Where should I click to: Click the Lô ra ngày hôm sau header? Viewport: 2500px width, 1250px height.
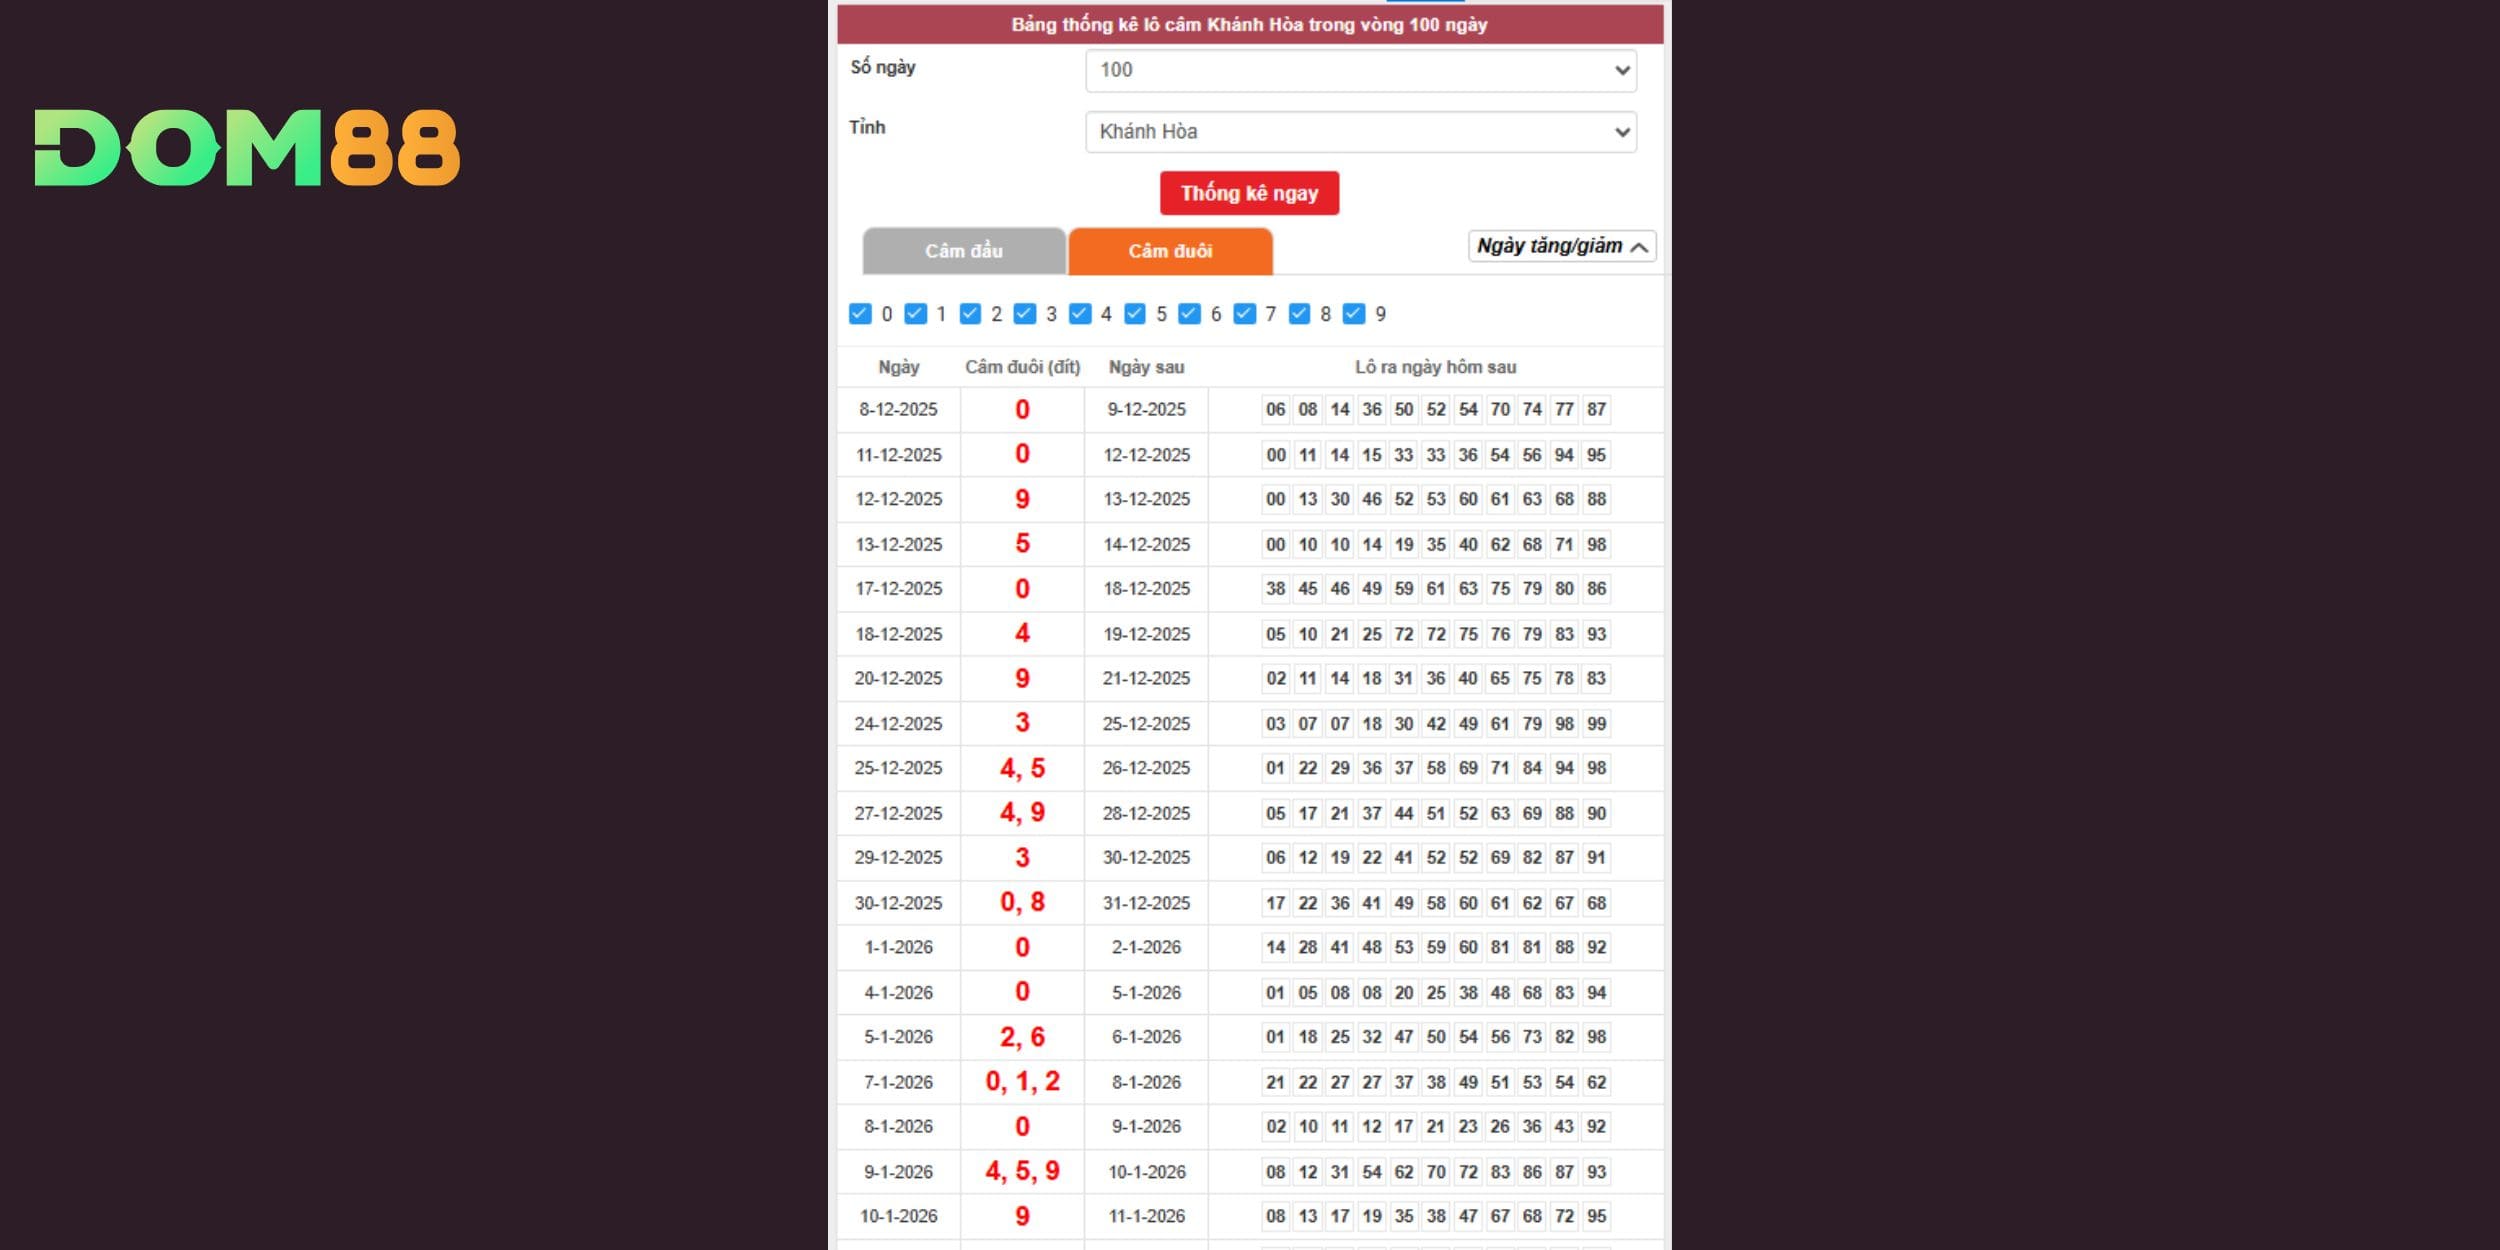(1435, 367)
